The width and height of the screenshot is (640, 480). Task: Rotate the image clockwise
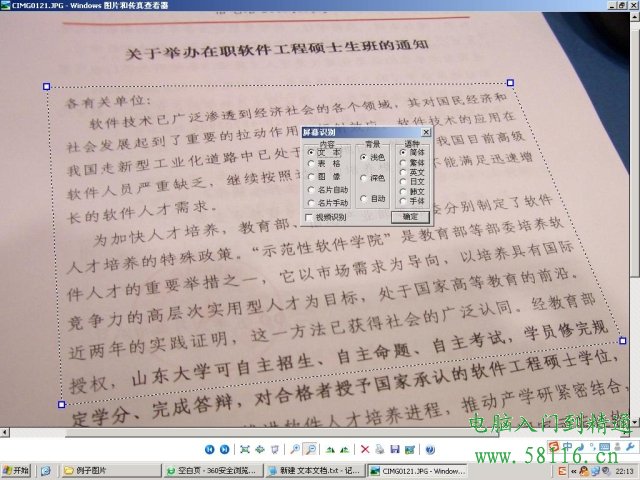click(x=331, y=450)
